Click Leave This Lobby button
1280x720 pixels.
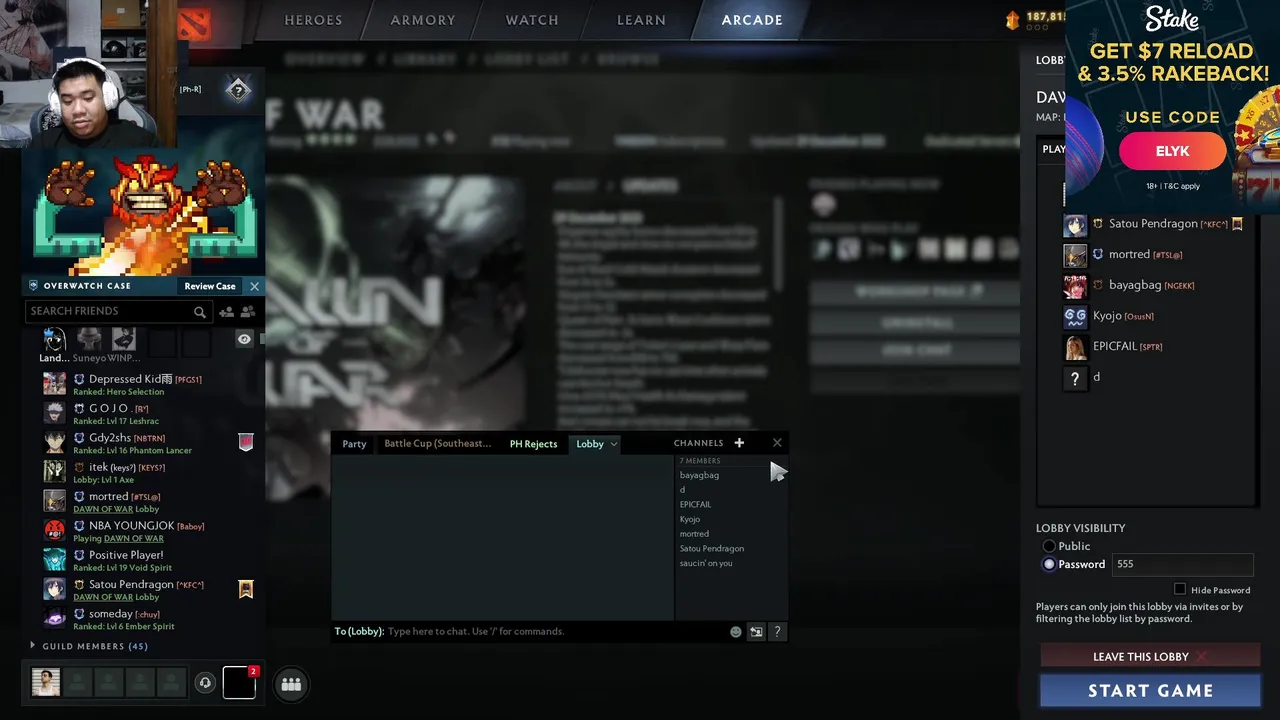point(1150,657)
